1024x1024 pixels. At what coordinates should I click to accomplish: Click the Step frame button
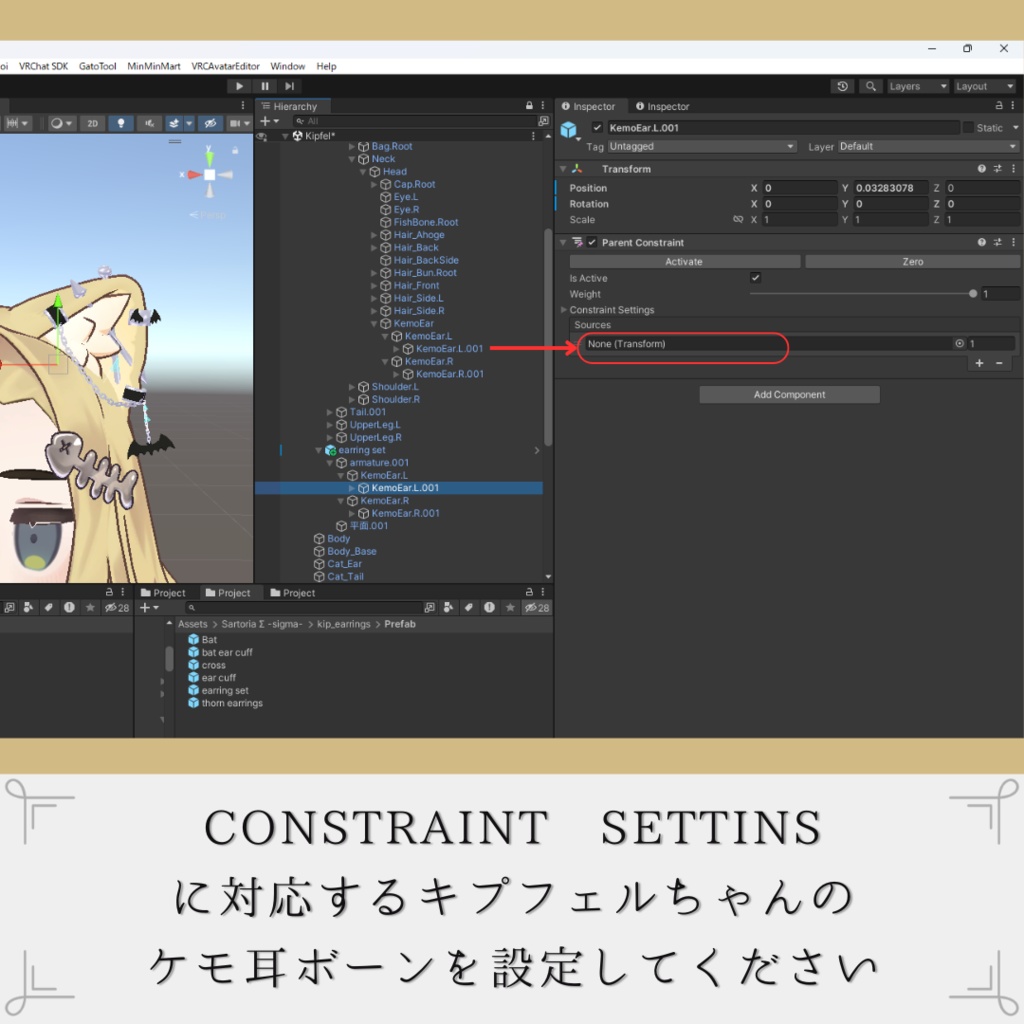tap(289, 86)
